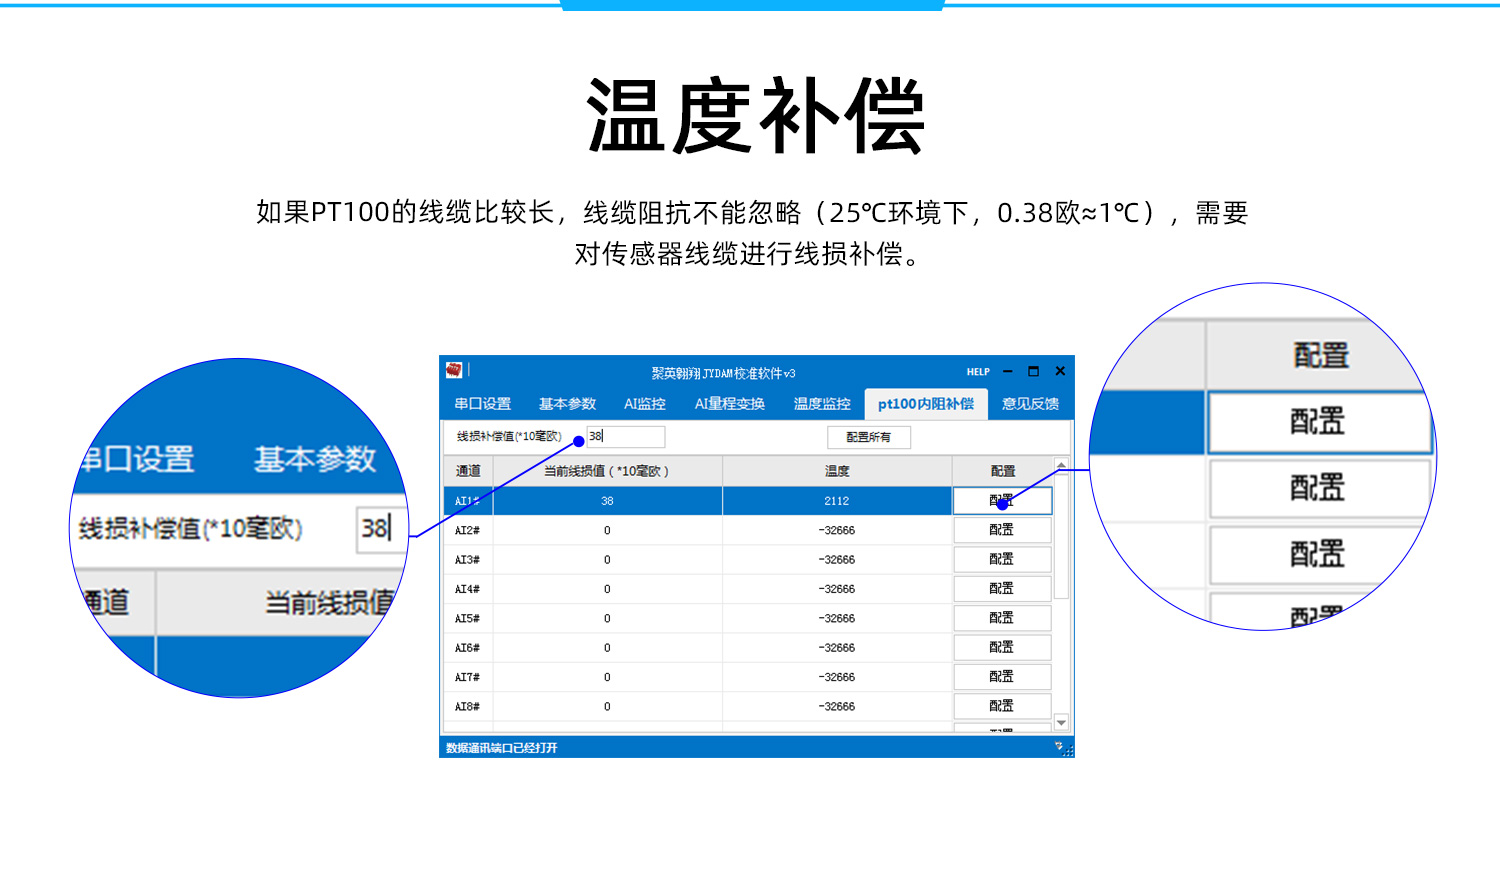This screenshot has width=1500, height=886.
Task: Click the 配置 button for channel AI2#
Action: [x=1004, y=530]
